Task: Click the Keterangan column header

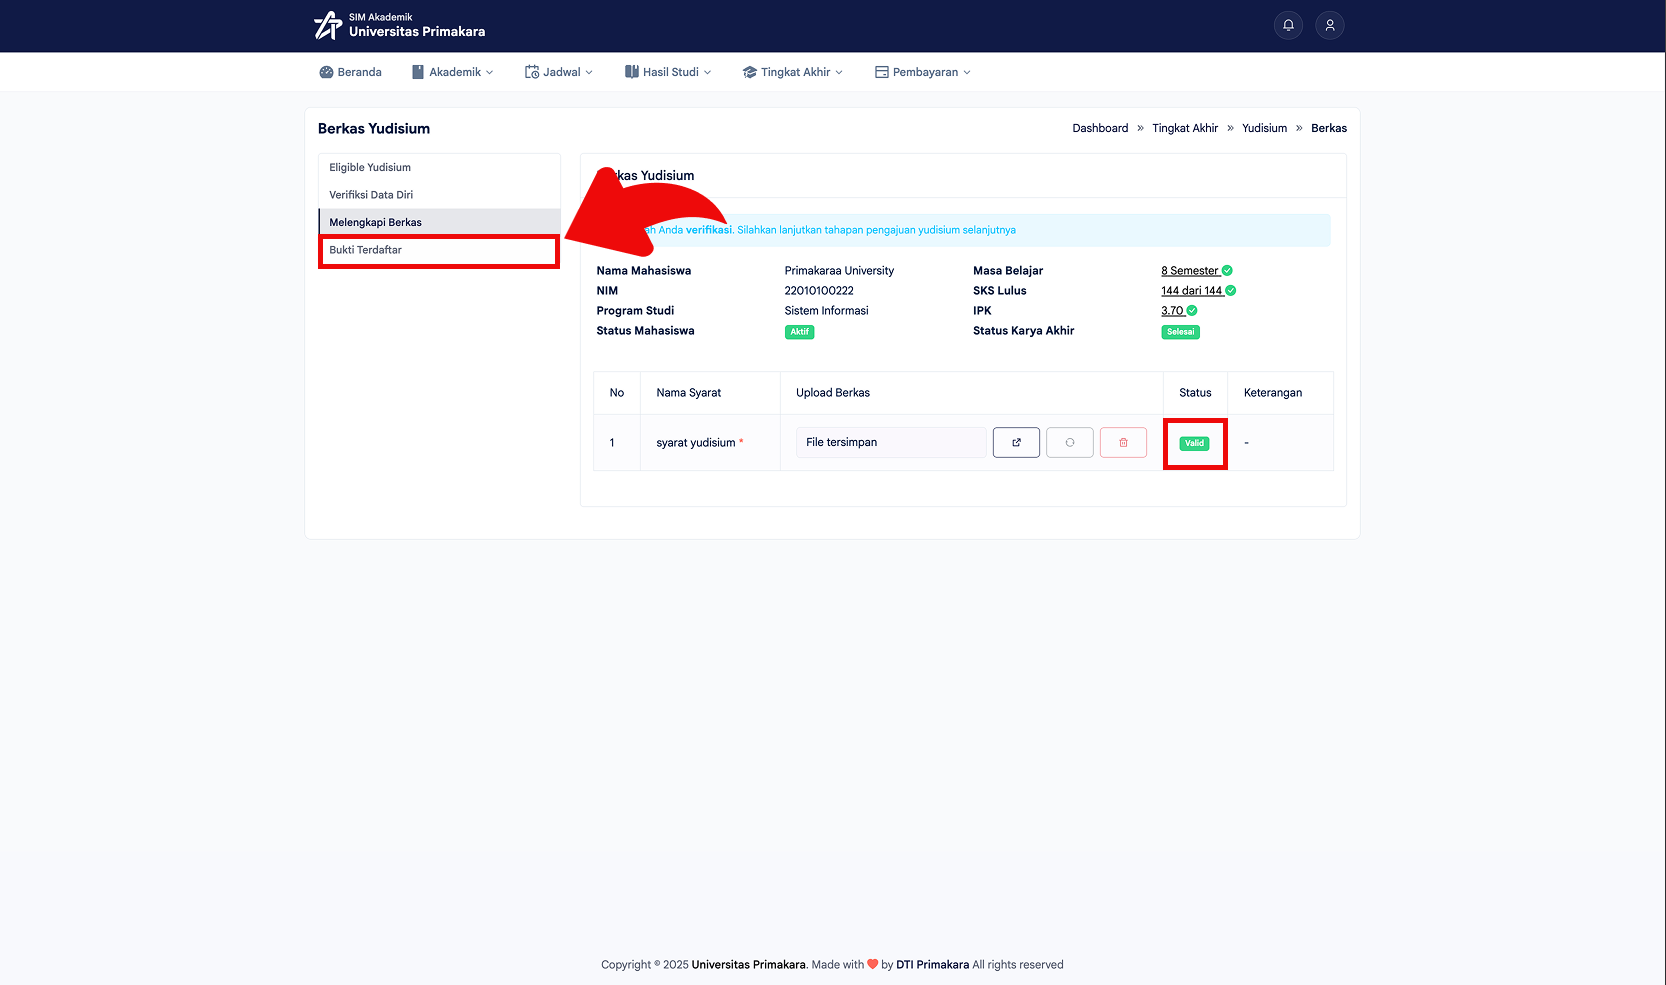Action: tap(1273, 393)
